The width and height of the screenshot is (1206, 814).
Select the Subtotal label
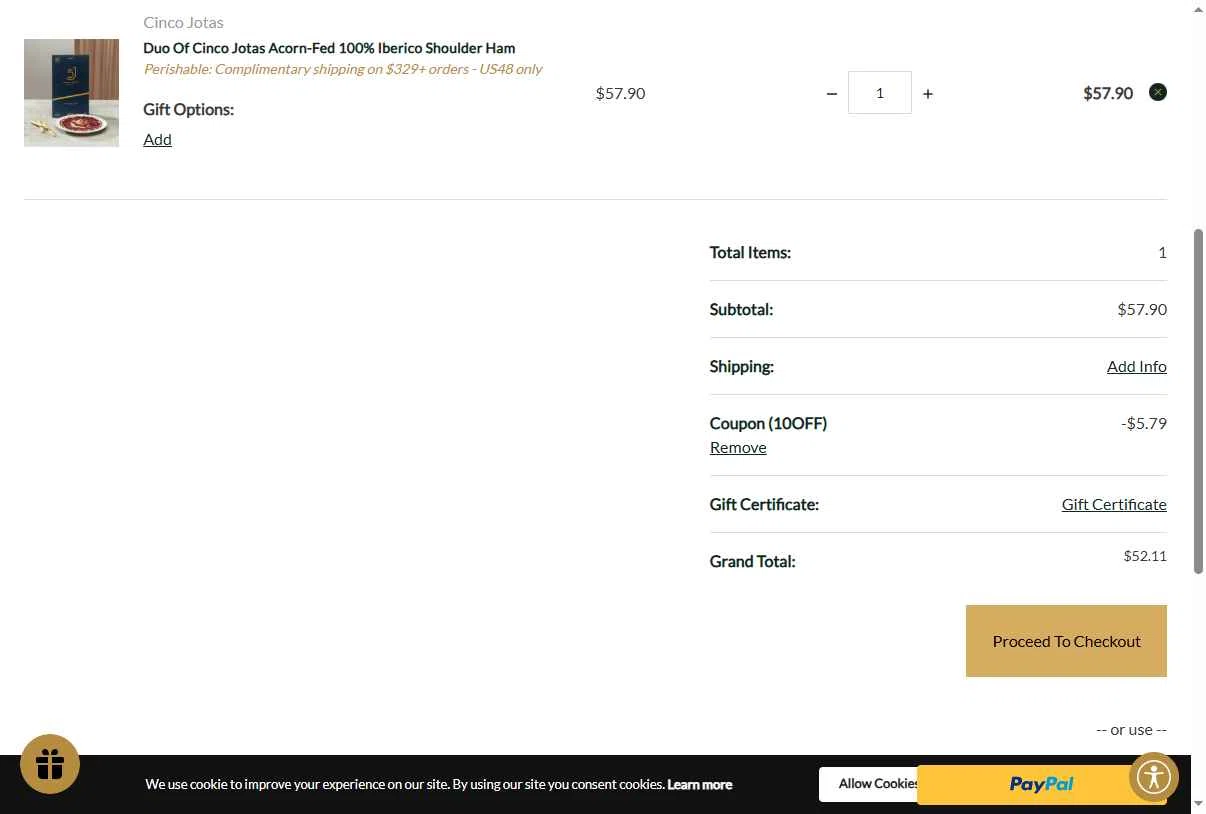pyautogui.click(x=741, y=309)
